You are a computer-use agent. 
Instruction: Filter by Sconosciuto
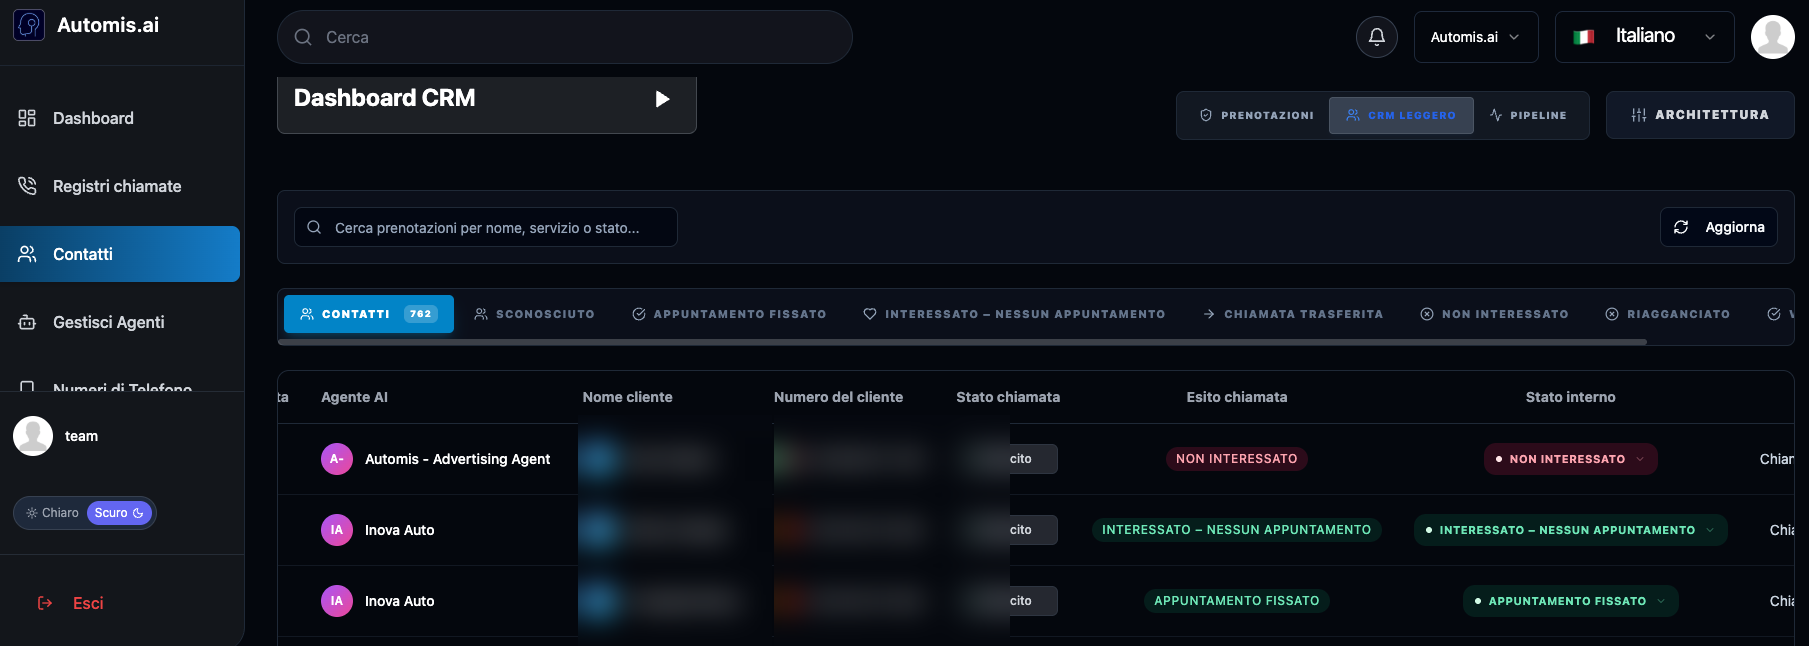[x=534, y=314]
